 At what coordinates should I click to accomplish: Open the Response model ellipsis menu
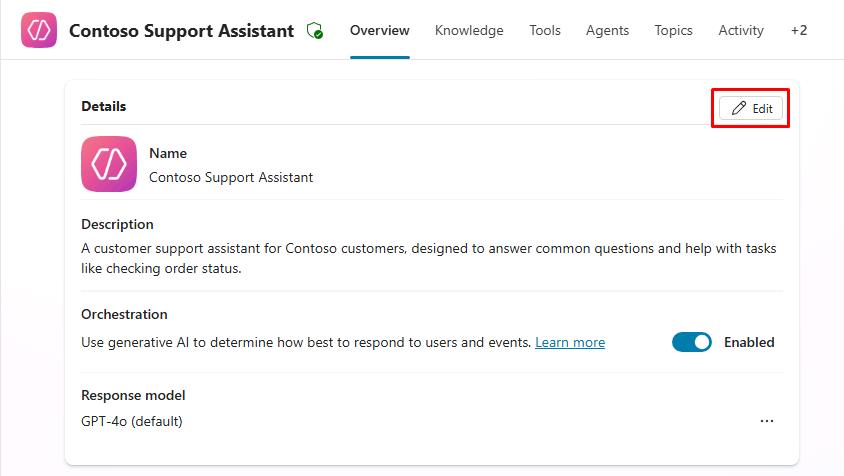[x=767, y=421]
